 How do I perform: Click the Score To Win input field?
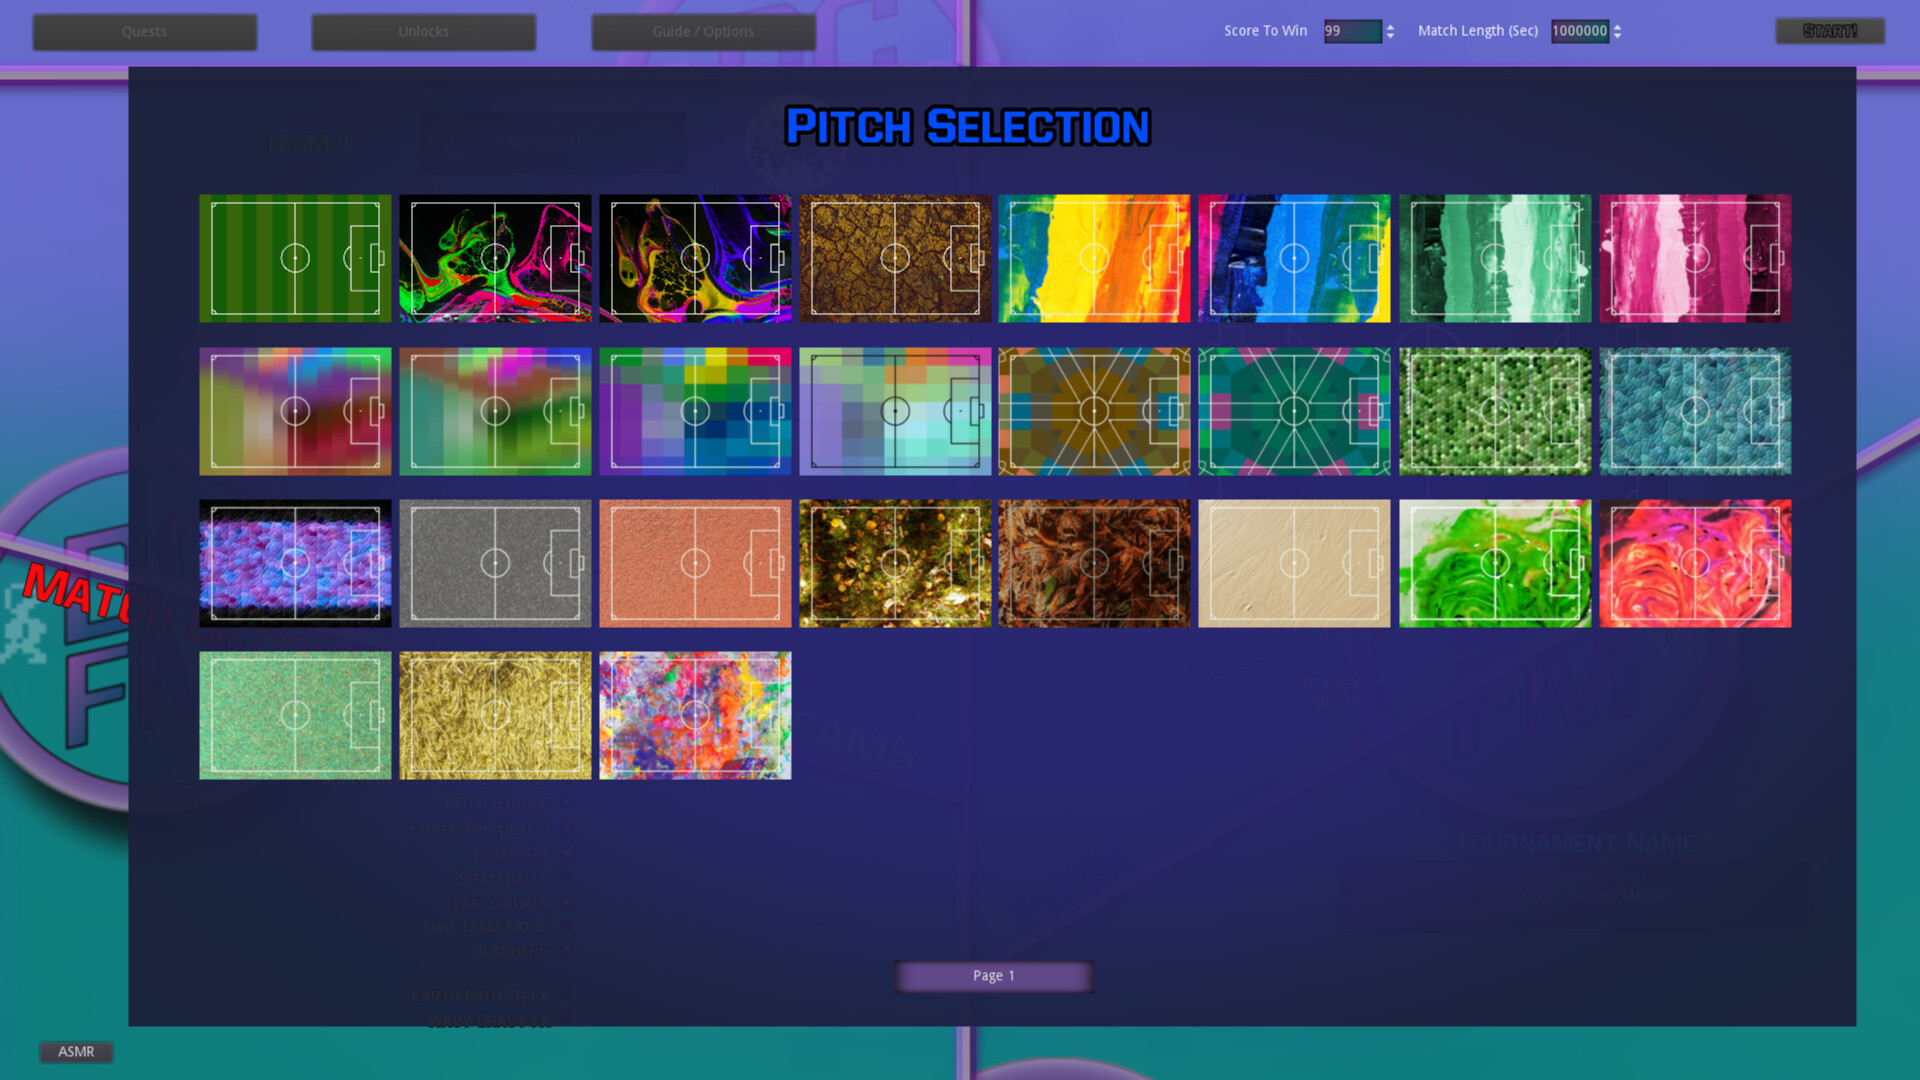[1352, 31]
